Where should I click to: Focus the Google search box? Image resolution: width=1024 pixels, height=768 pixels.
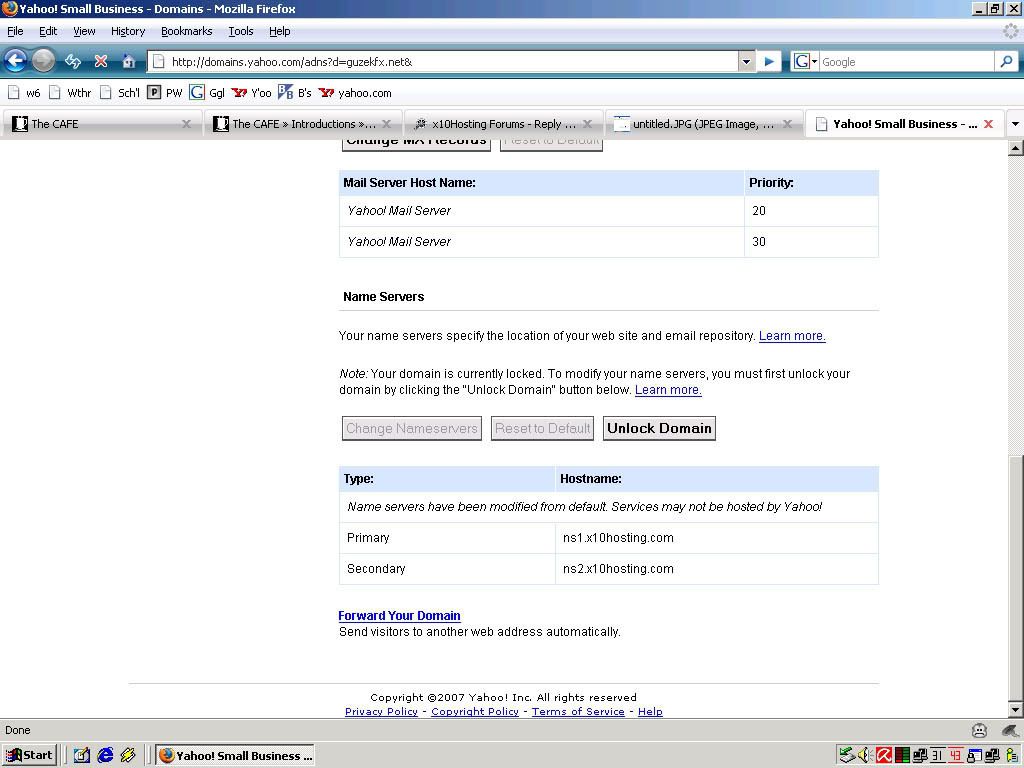[x=906, y=62]
